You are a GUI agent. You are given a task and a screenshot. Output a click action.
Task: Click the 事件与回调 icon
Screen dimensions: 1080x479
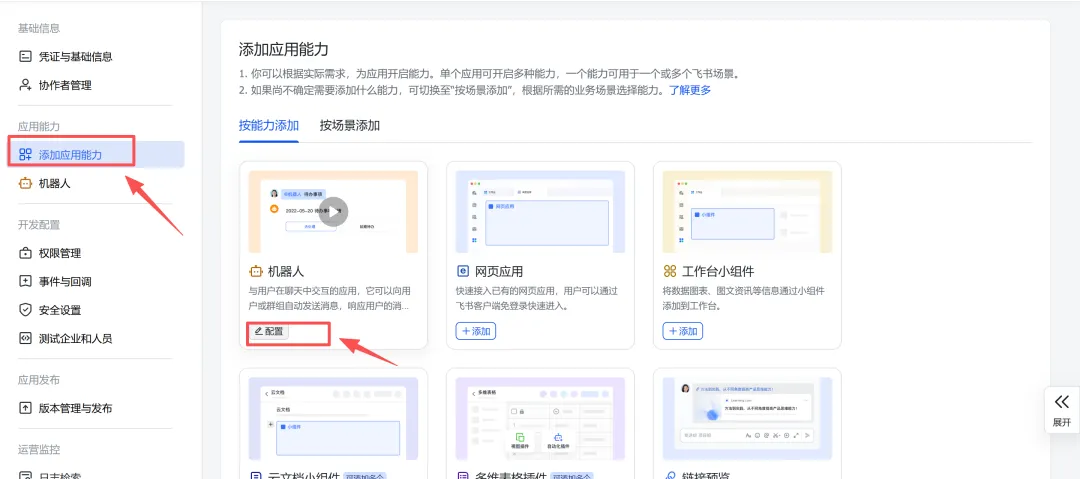point(25,281)
